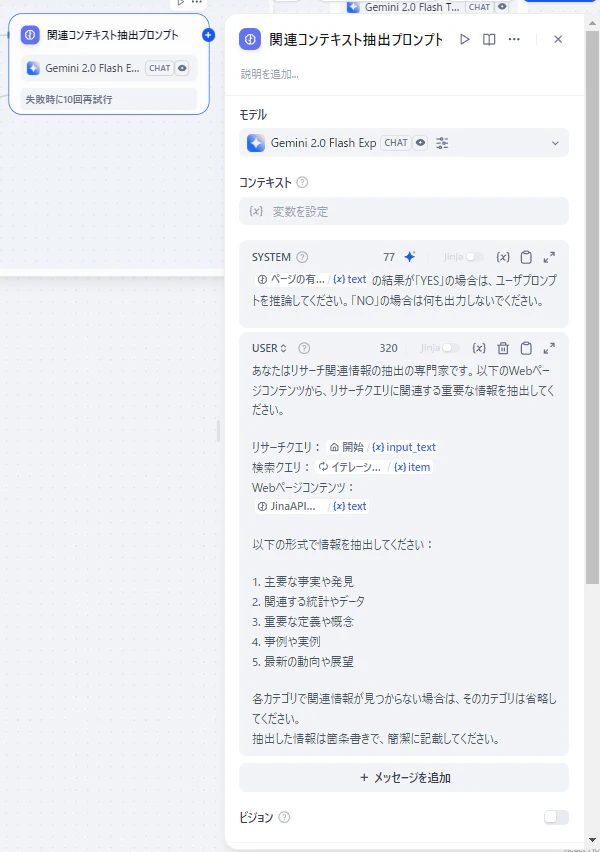600x852 pixels.
Task: Click the text 1. 主要な事実や発見
Action: pyautogui.click(x=303, y=581)
